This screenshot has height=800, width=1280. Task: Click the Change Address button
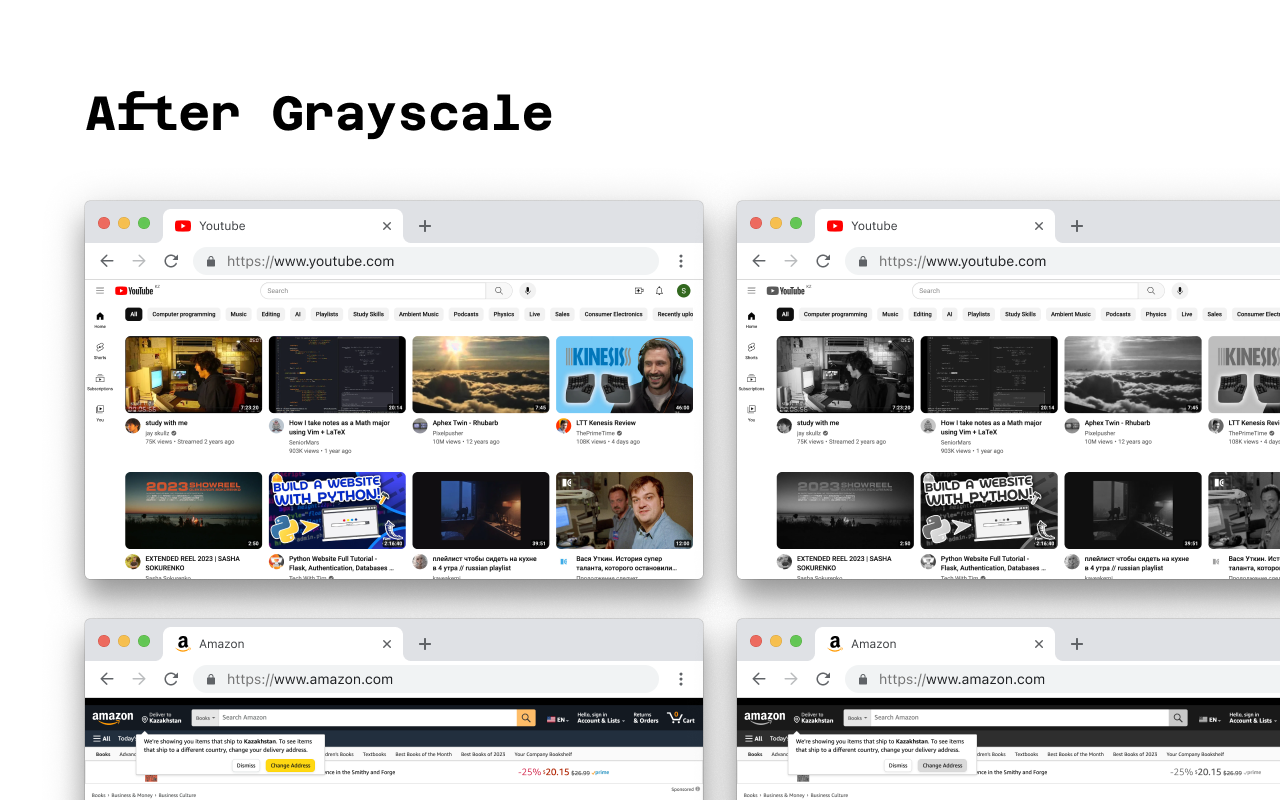tap(290, 765)
